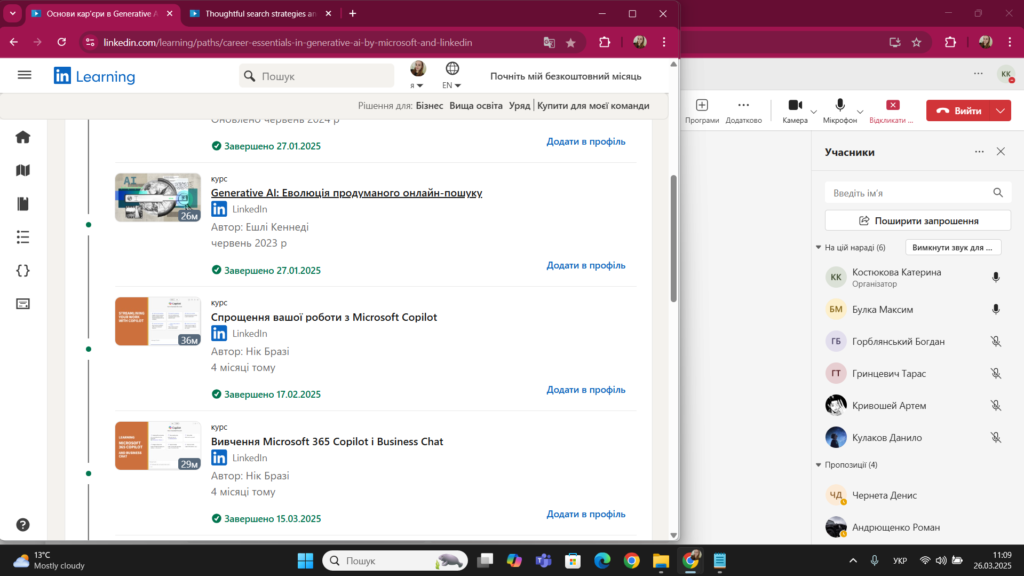This screenshot has width=1024, height=576.
Task: Mute Булка Максим microphone
Action: tap(995, 310)
